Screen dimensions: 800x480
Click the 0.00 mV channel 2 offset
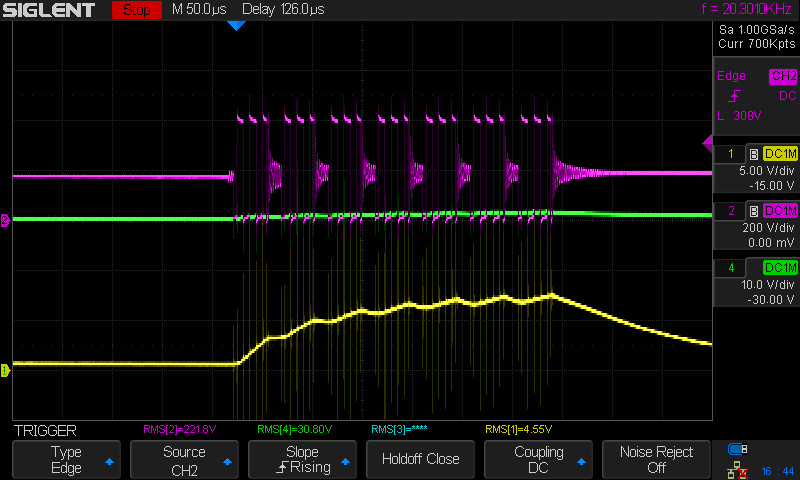pos(771,243)
